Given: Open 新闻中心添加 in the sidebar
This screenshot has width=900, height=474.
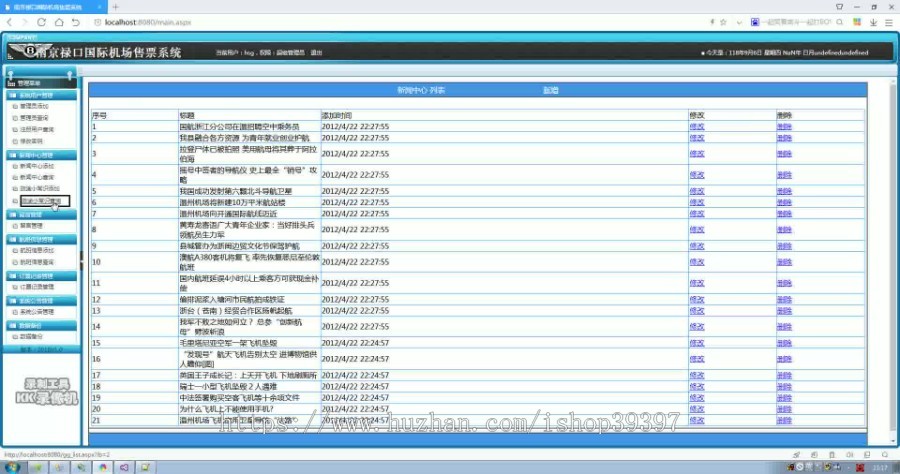Looking at the screenshot, I should (x=37, y=166).
